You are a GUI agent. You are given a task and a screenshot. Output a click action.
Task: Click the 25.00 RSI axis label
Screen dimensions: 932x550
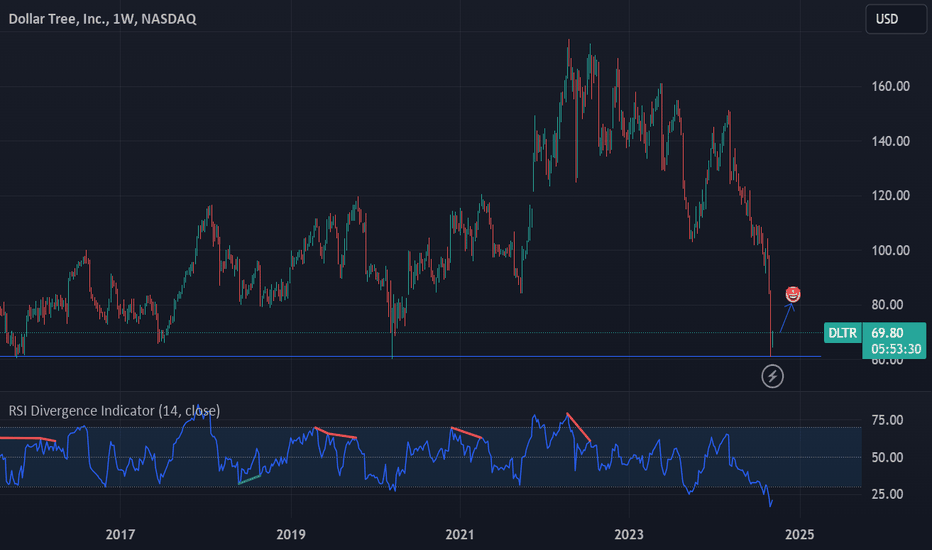point(887,495)
